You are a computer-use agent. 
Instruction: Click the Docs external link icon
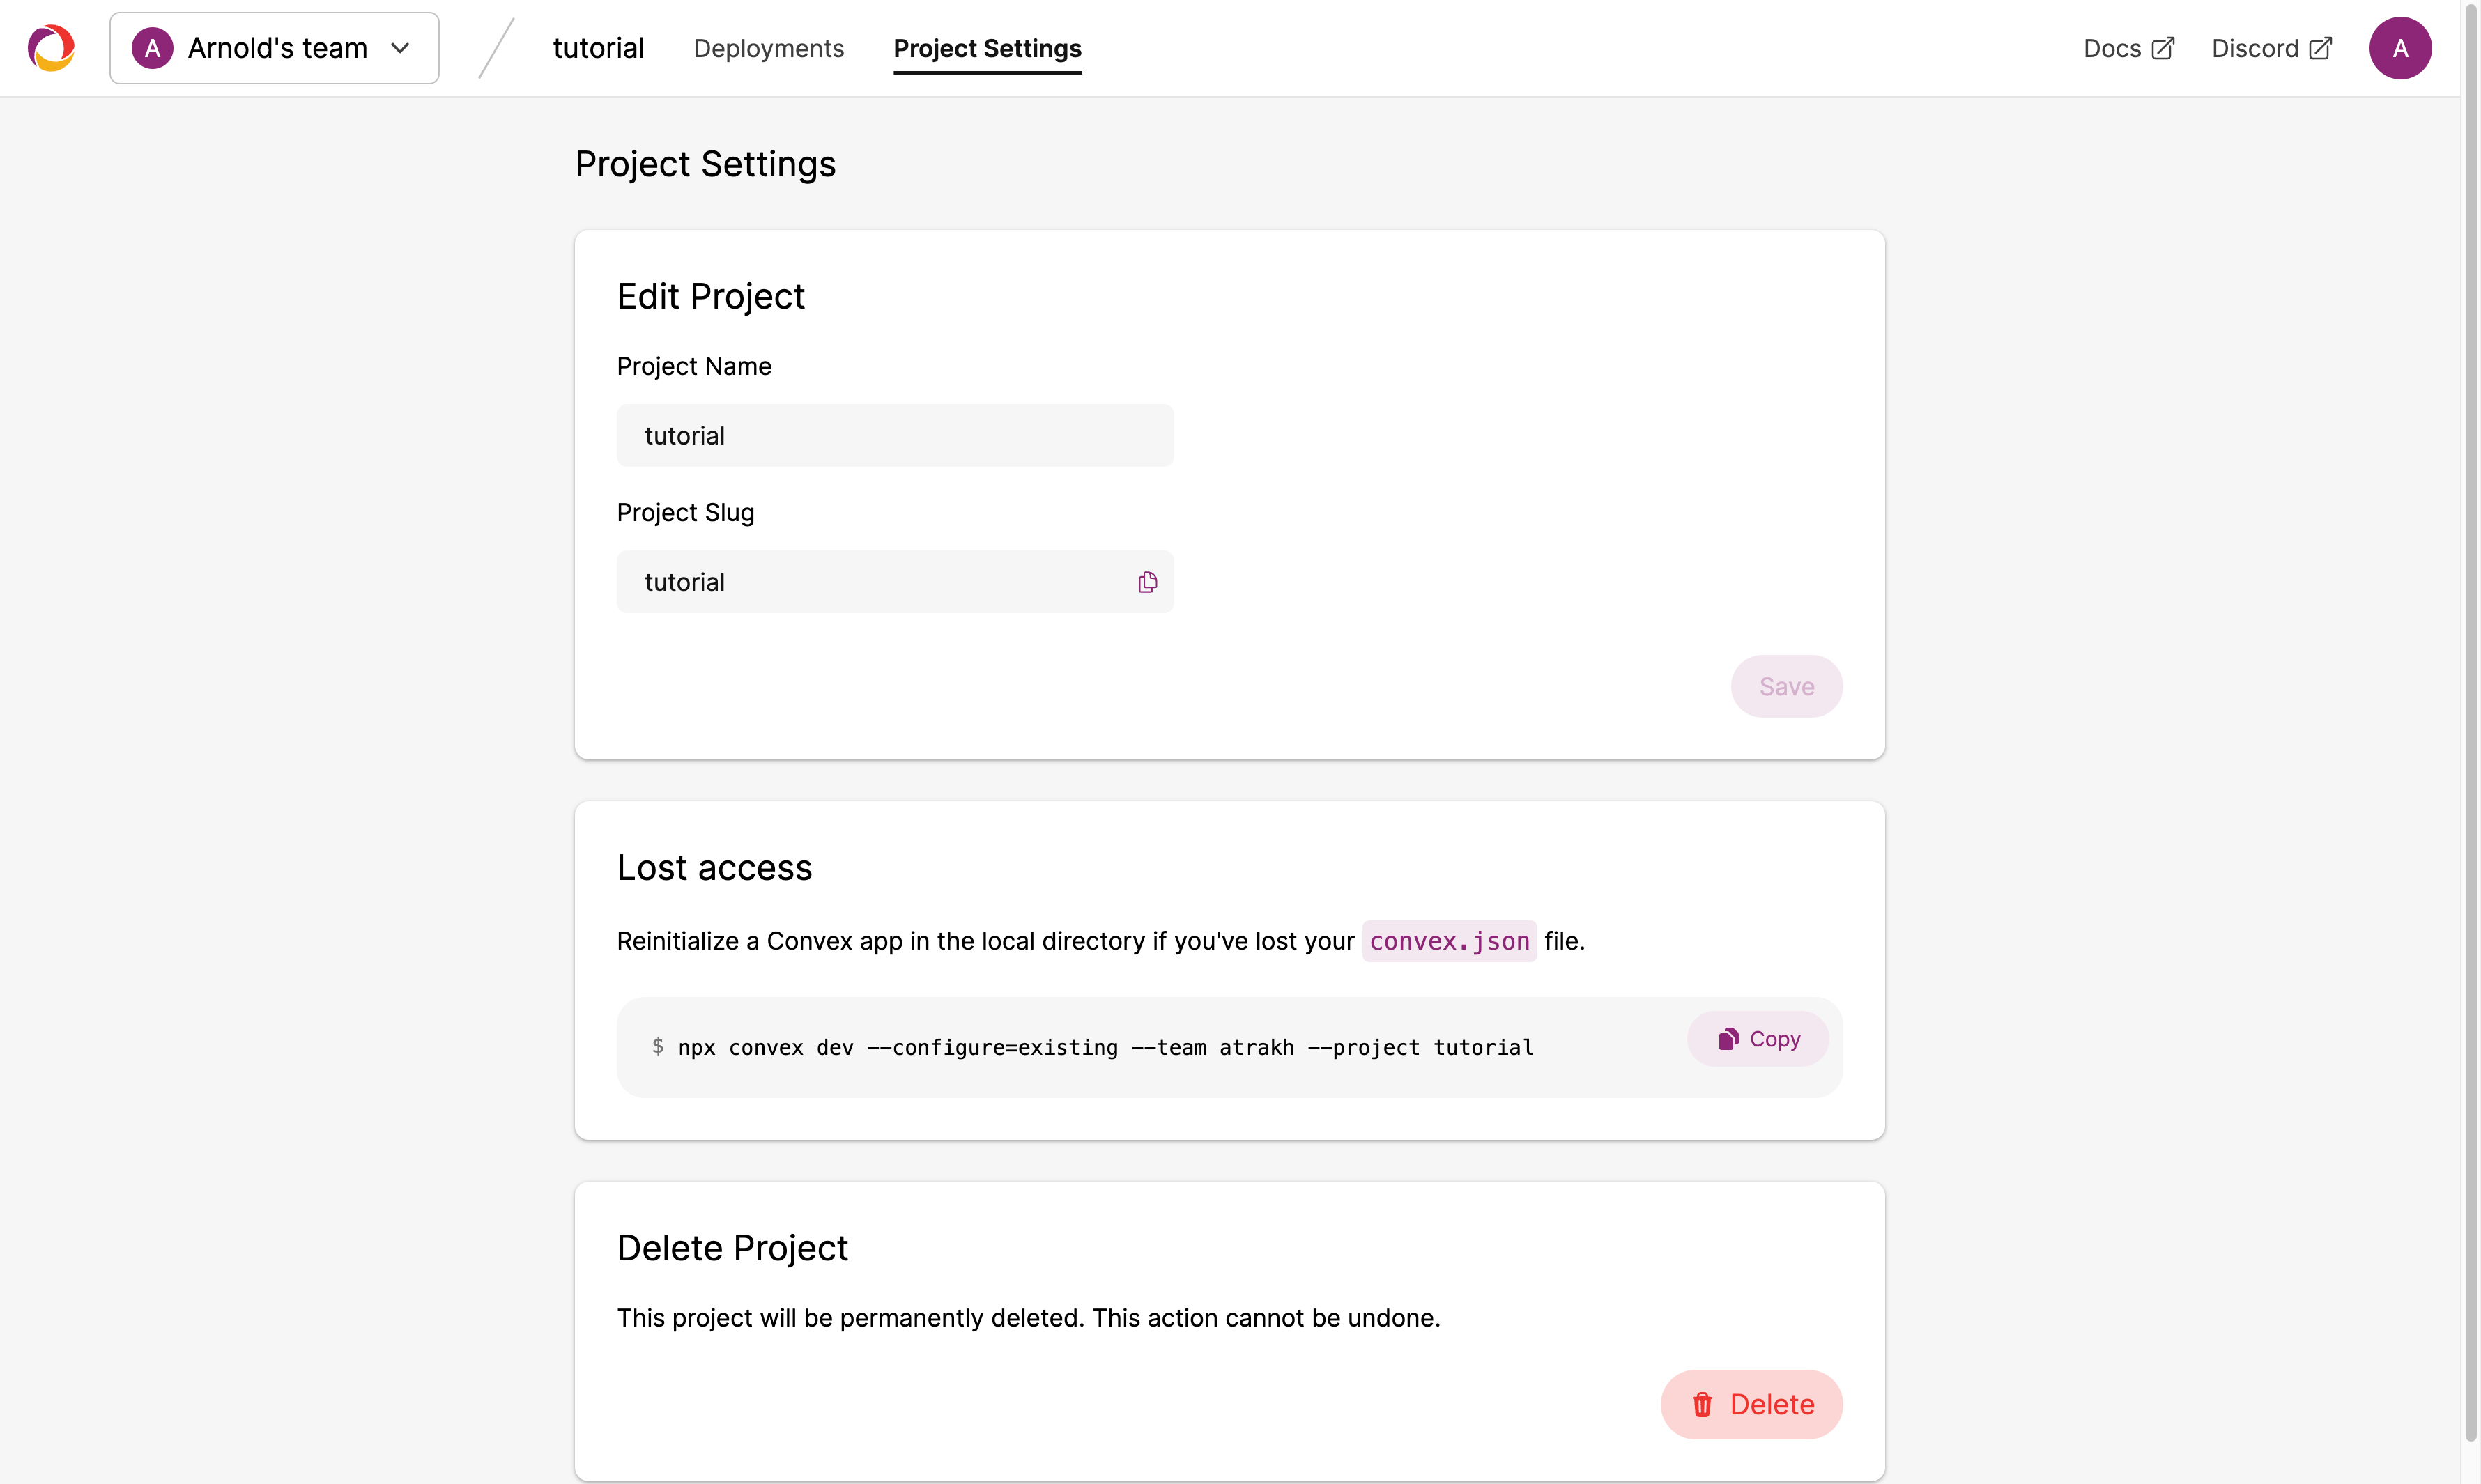coord(2163,48)
